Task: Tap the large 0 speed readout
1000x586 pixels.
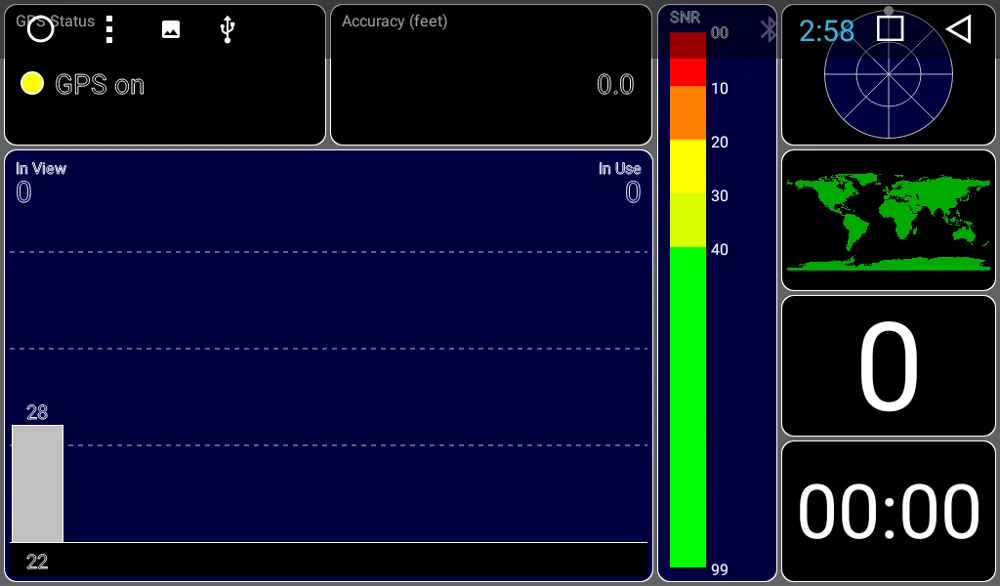Action: click(888, 366)
